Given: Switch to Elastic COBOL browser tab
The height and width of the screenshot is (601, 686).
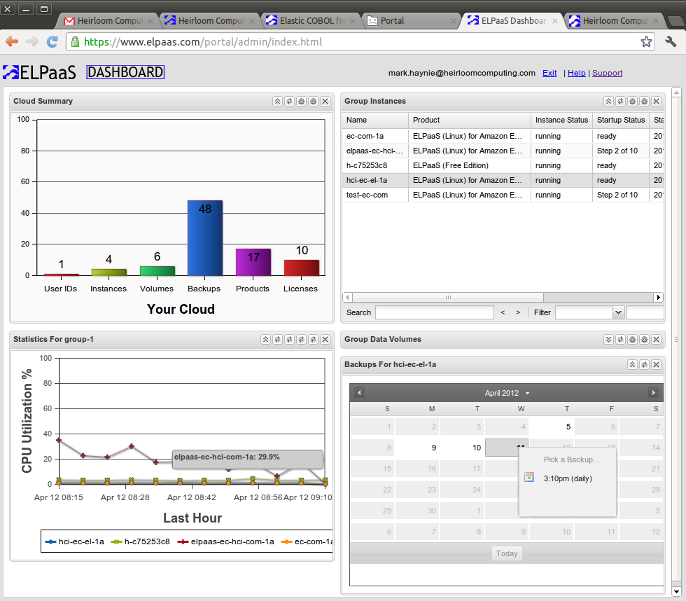Looking at the screenshot, I should pos(311,21).
